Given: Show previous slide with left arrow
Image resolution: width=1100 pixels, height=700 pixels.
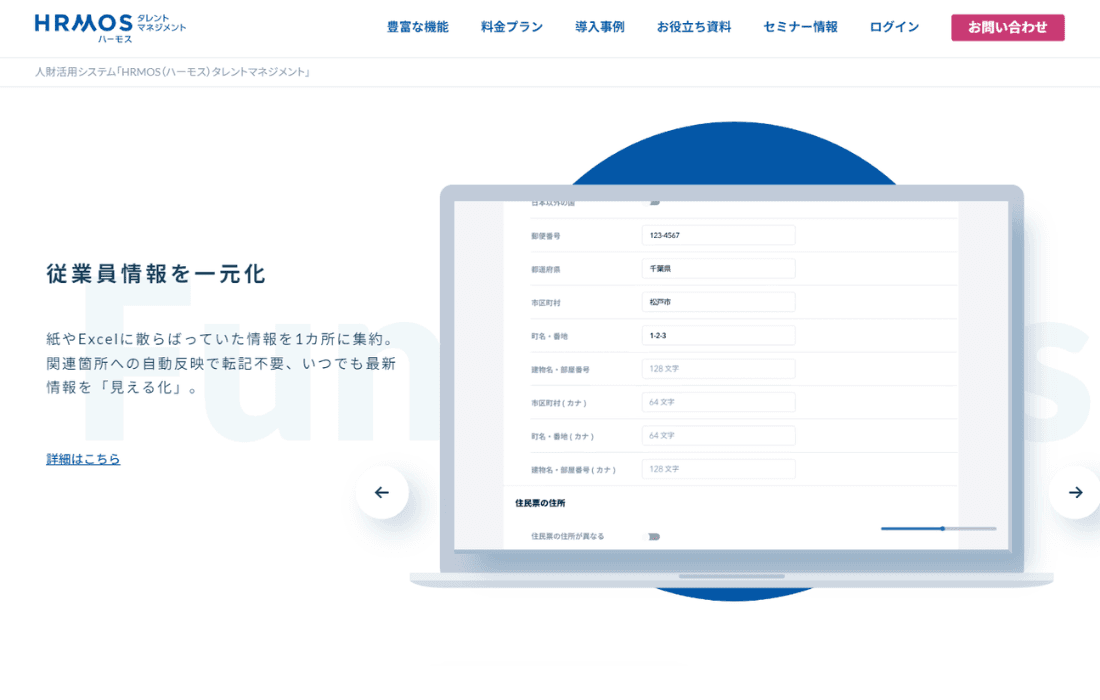Looking at the screenshot, I should (382, 492).
